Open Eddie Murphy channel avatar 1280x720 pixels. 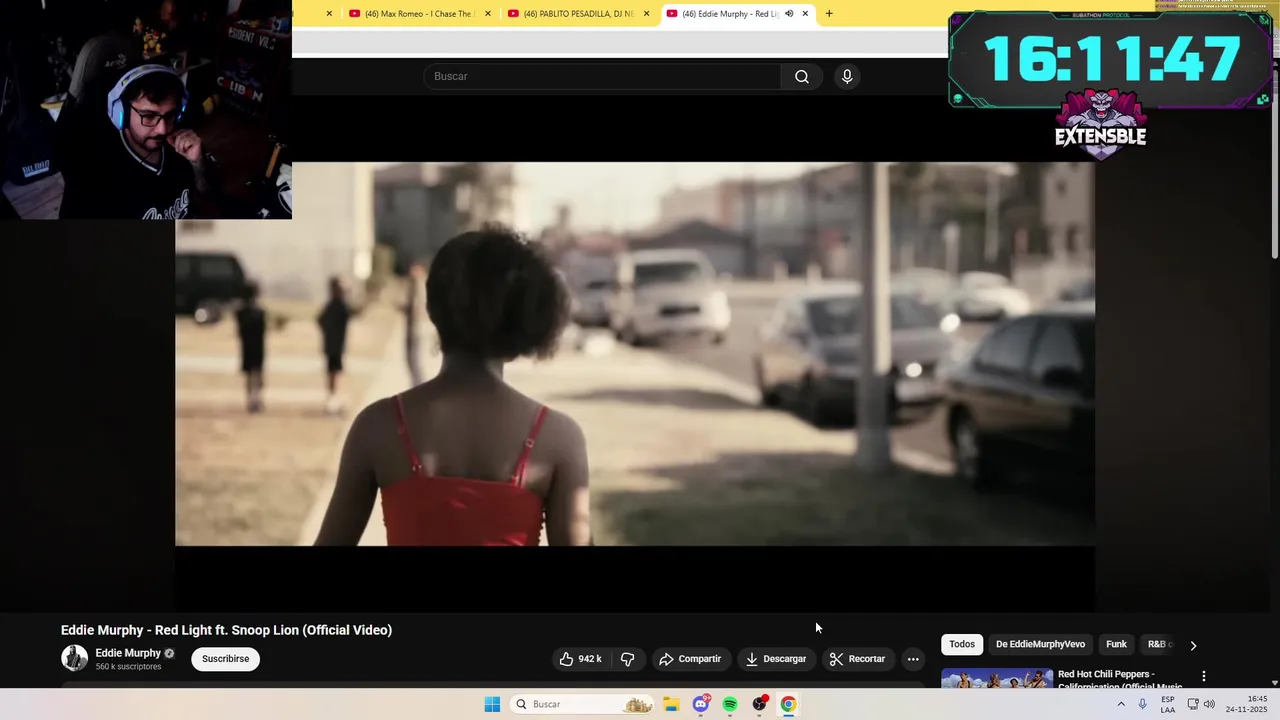75,658
